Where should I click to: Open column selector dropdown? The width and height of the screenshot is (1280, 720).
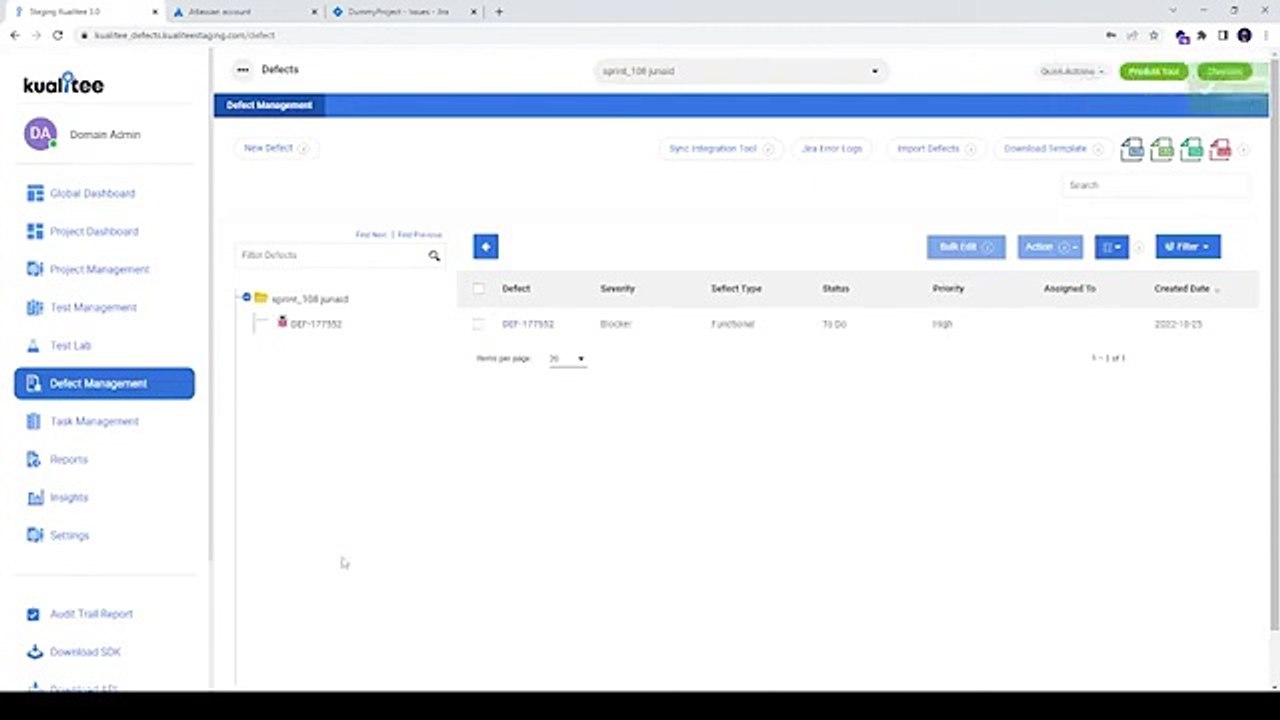point(1111,247)
